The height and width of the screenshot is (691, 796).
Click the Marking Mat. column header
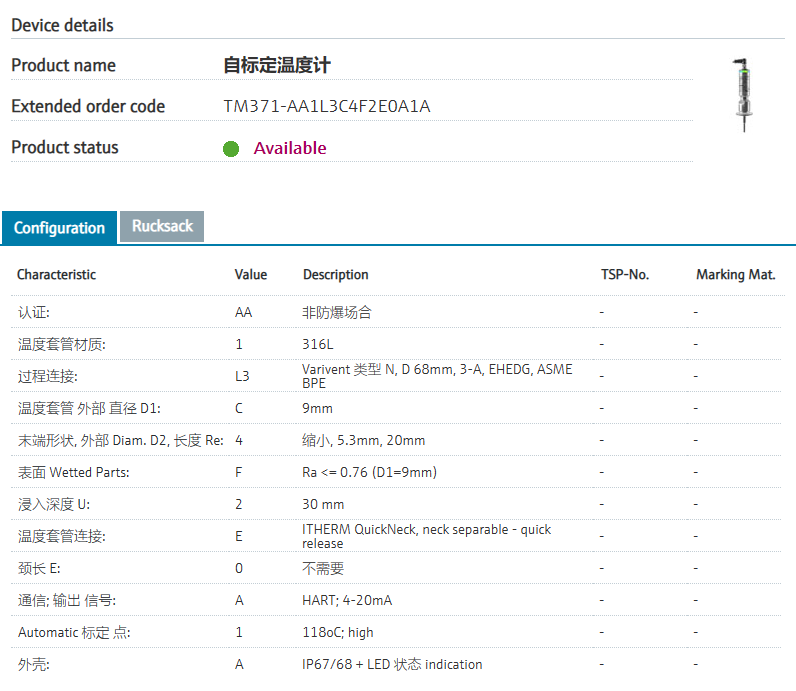coord(735,274)
